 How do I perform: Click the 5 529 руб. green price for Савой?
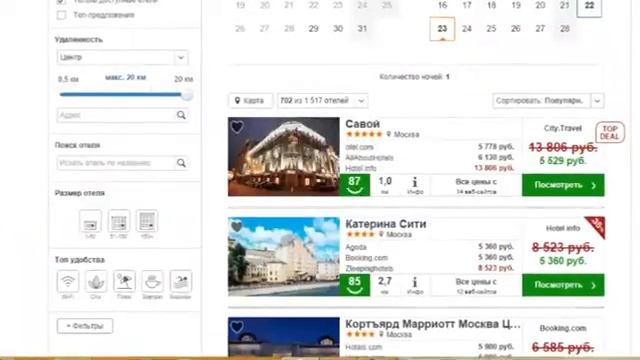(562, 161)
